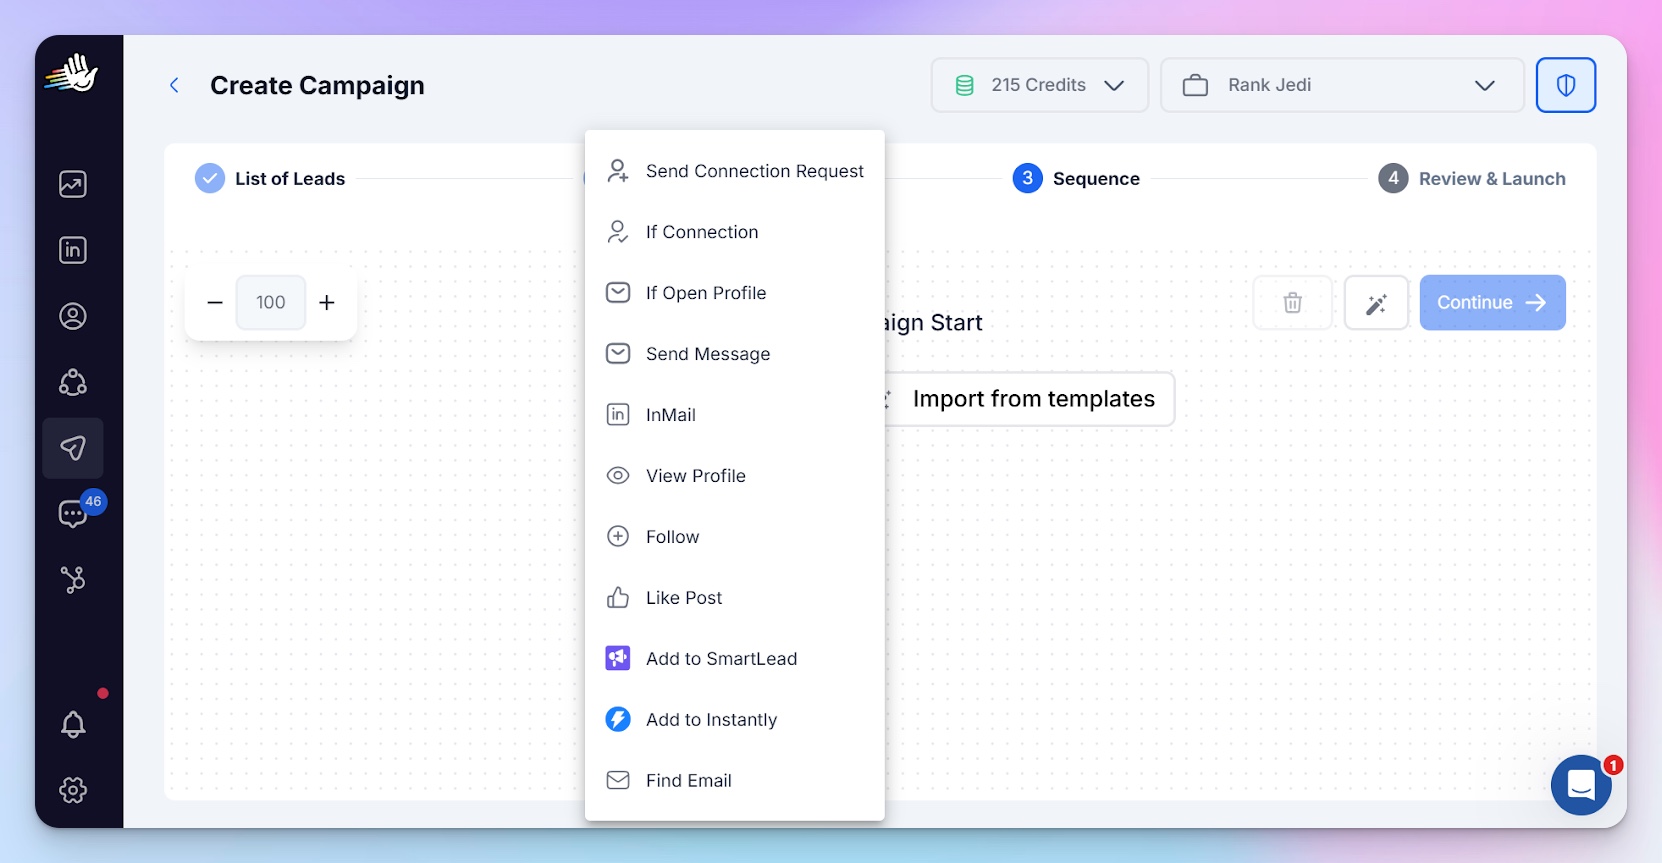Click the magic wand icon button
This screenshot has height=863, width=1662.
(x=1377, y=302)
